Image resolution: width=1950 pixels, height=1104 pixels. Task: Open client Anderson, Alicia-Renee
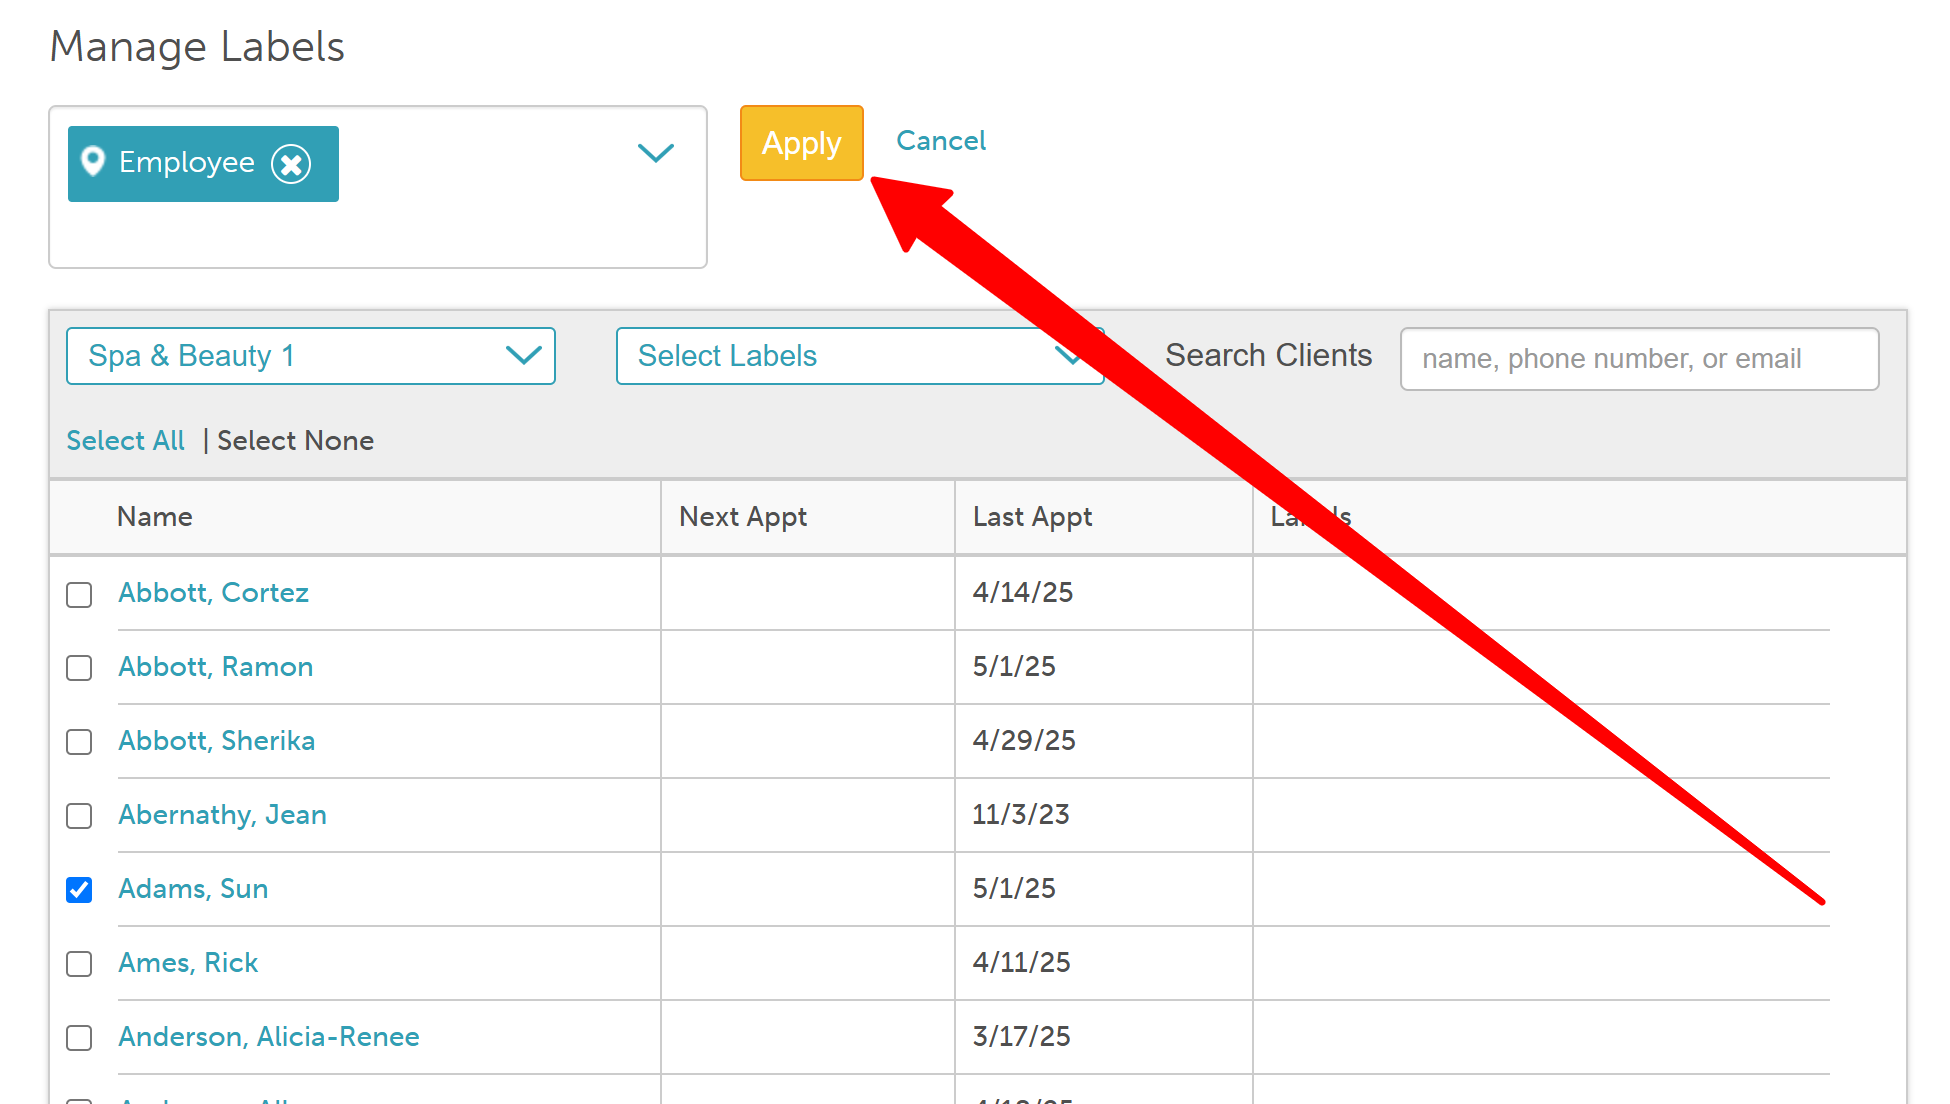click(x=268, y=1037)
